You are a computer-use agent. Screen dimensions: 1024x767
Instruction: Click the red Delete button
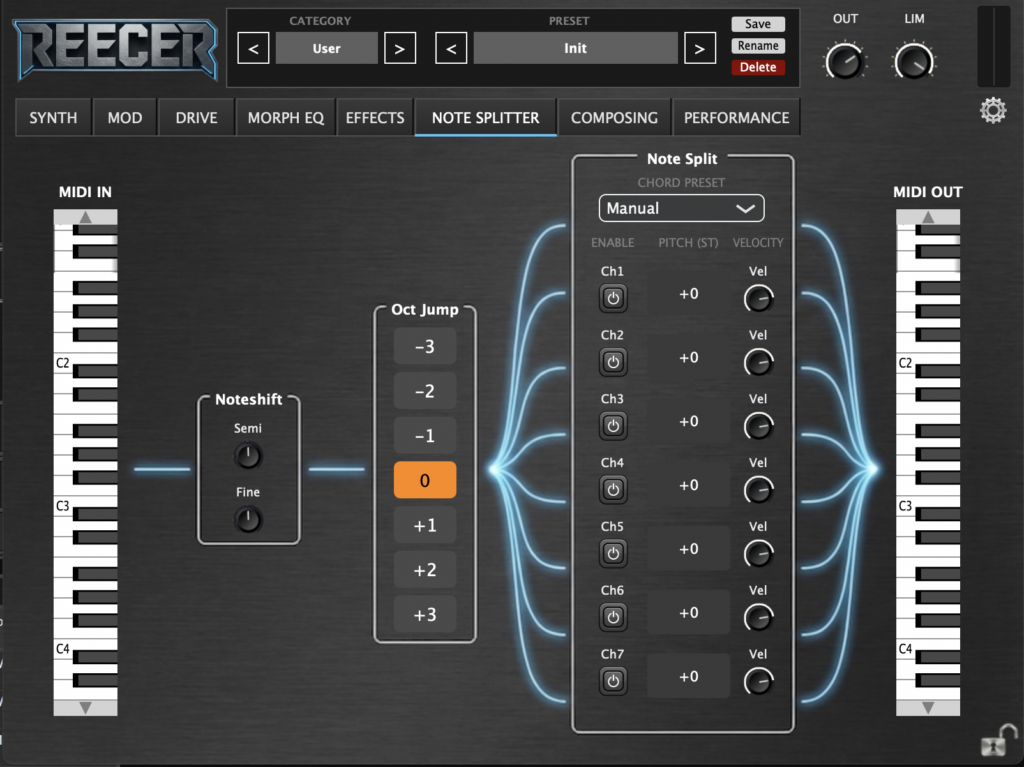pyautogui.click(x=758, y=68)
